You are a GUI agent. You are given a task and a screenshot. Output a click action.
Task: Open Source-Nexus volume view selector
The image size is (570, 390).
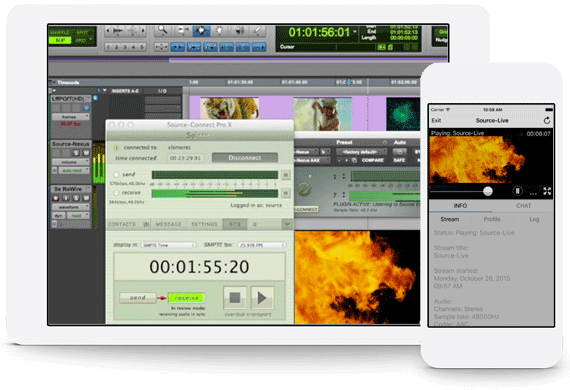(x=71, y=162)
